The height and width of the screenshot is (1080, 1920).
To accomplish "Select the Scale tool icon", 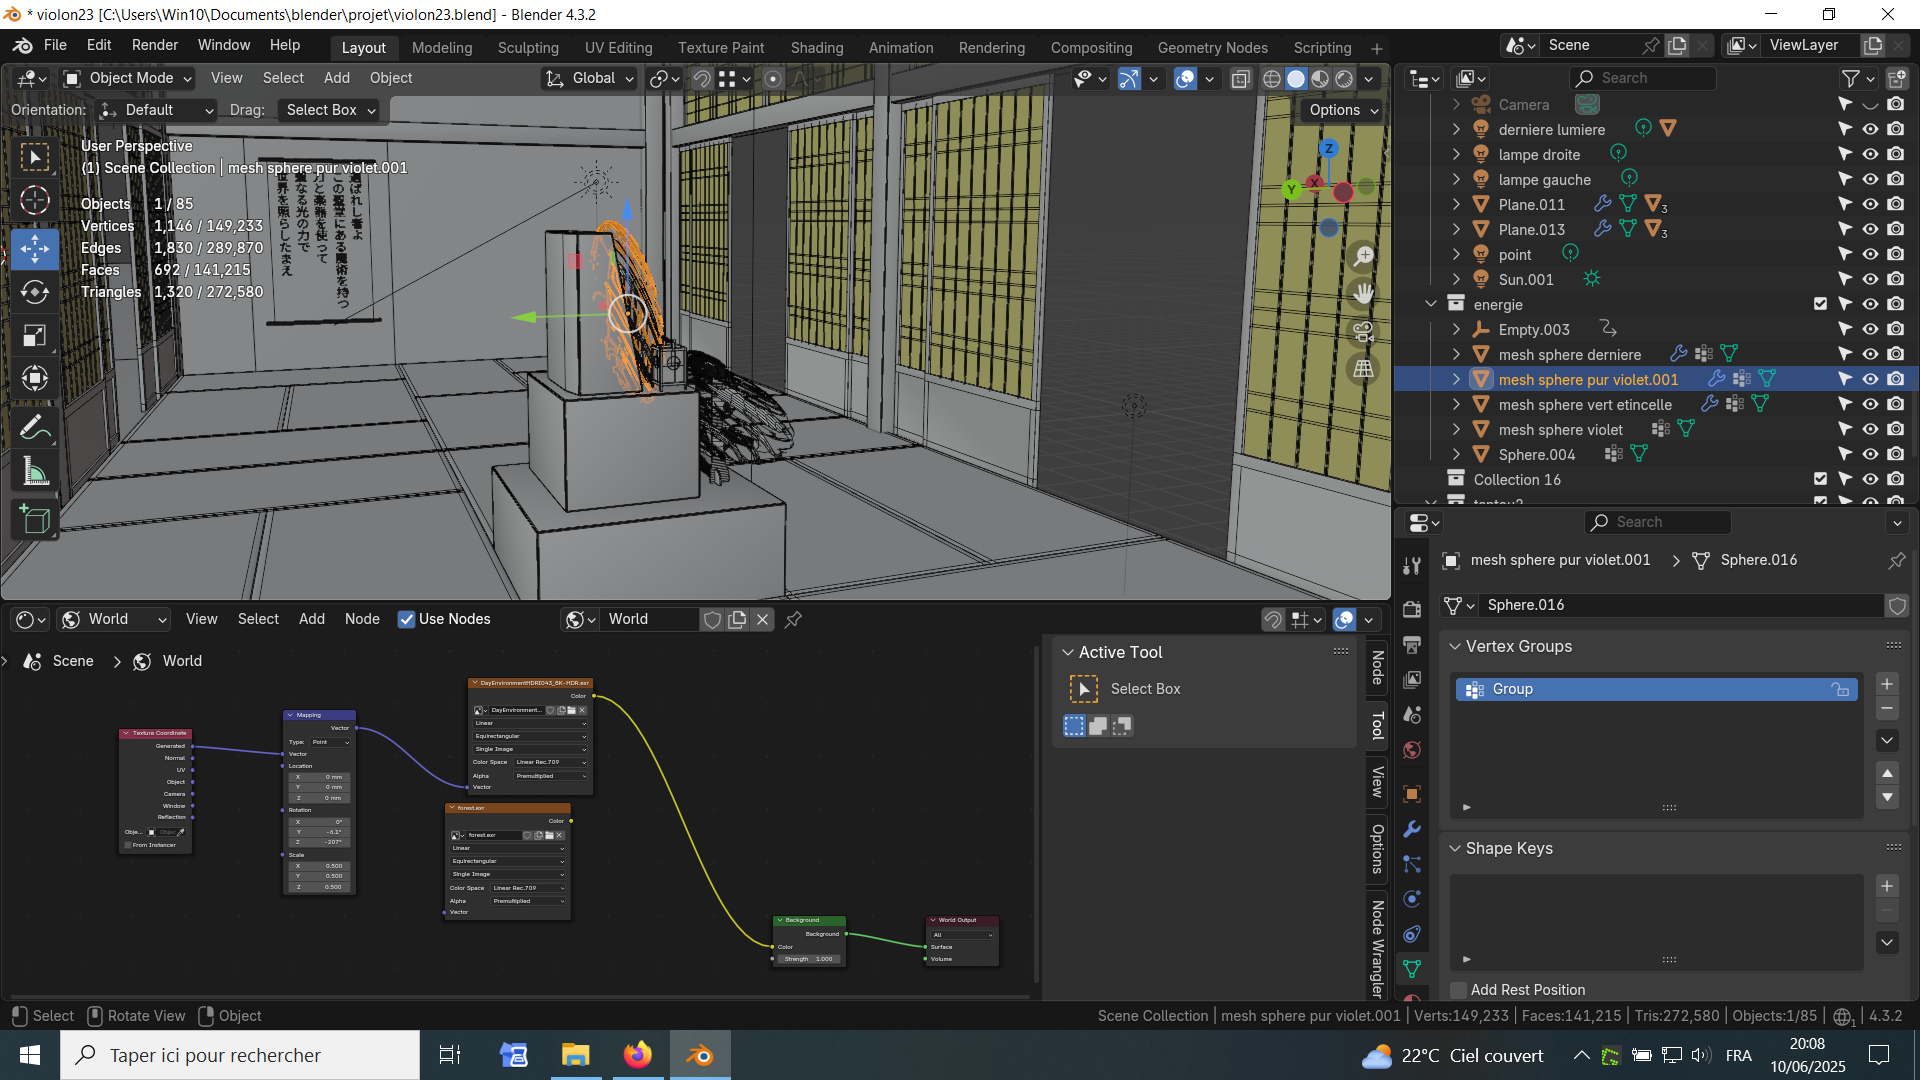I will pyautogui.click(x=35, y=335).
